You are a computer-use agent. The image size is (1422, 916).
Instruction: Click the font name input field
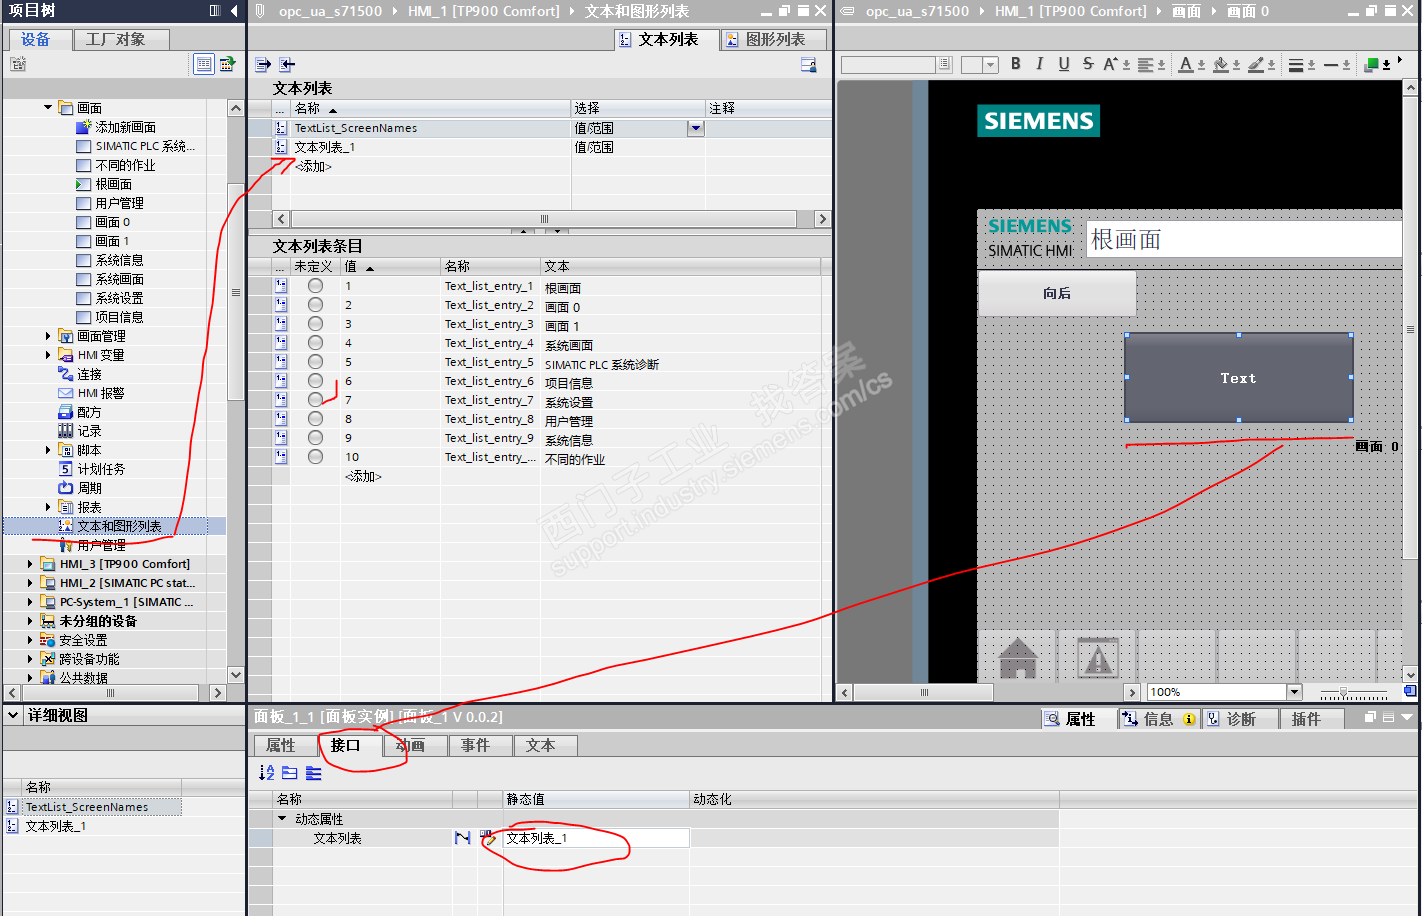889,65
